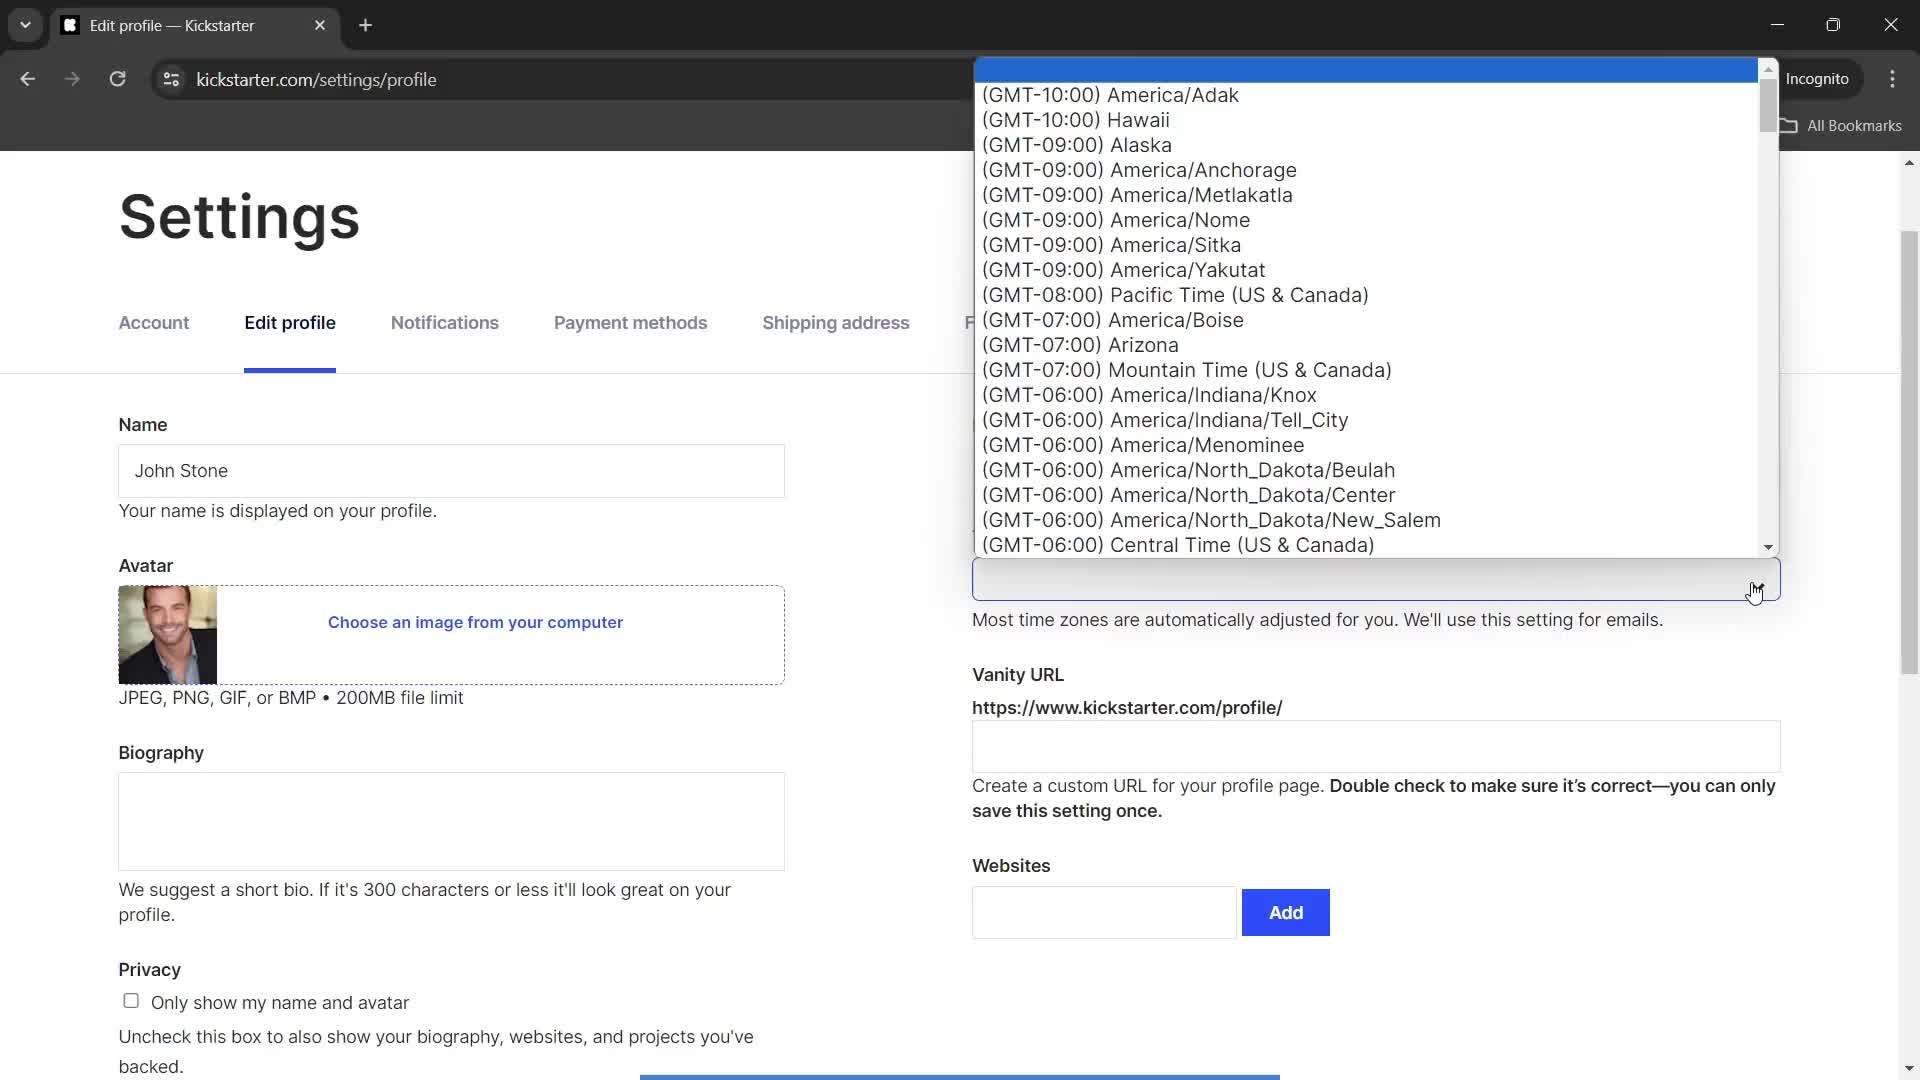
Task: Click the browser back navigation arrow
Action: tap(28, 80)
